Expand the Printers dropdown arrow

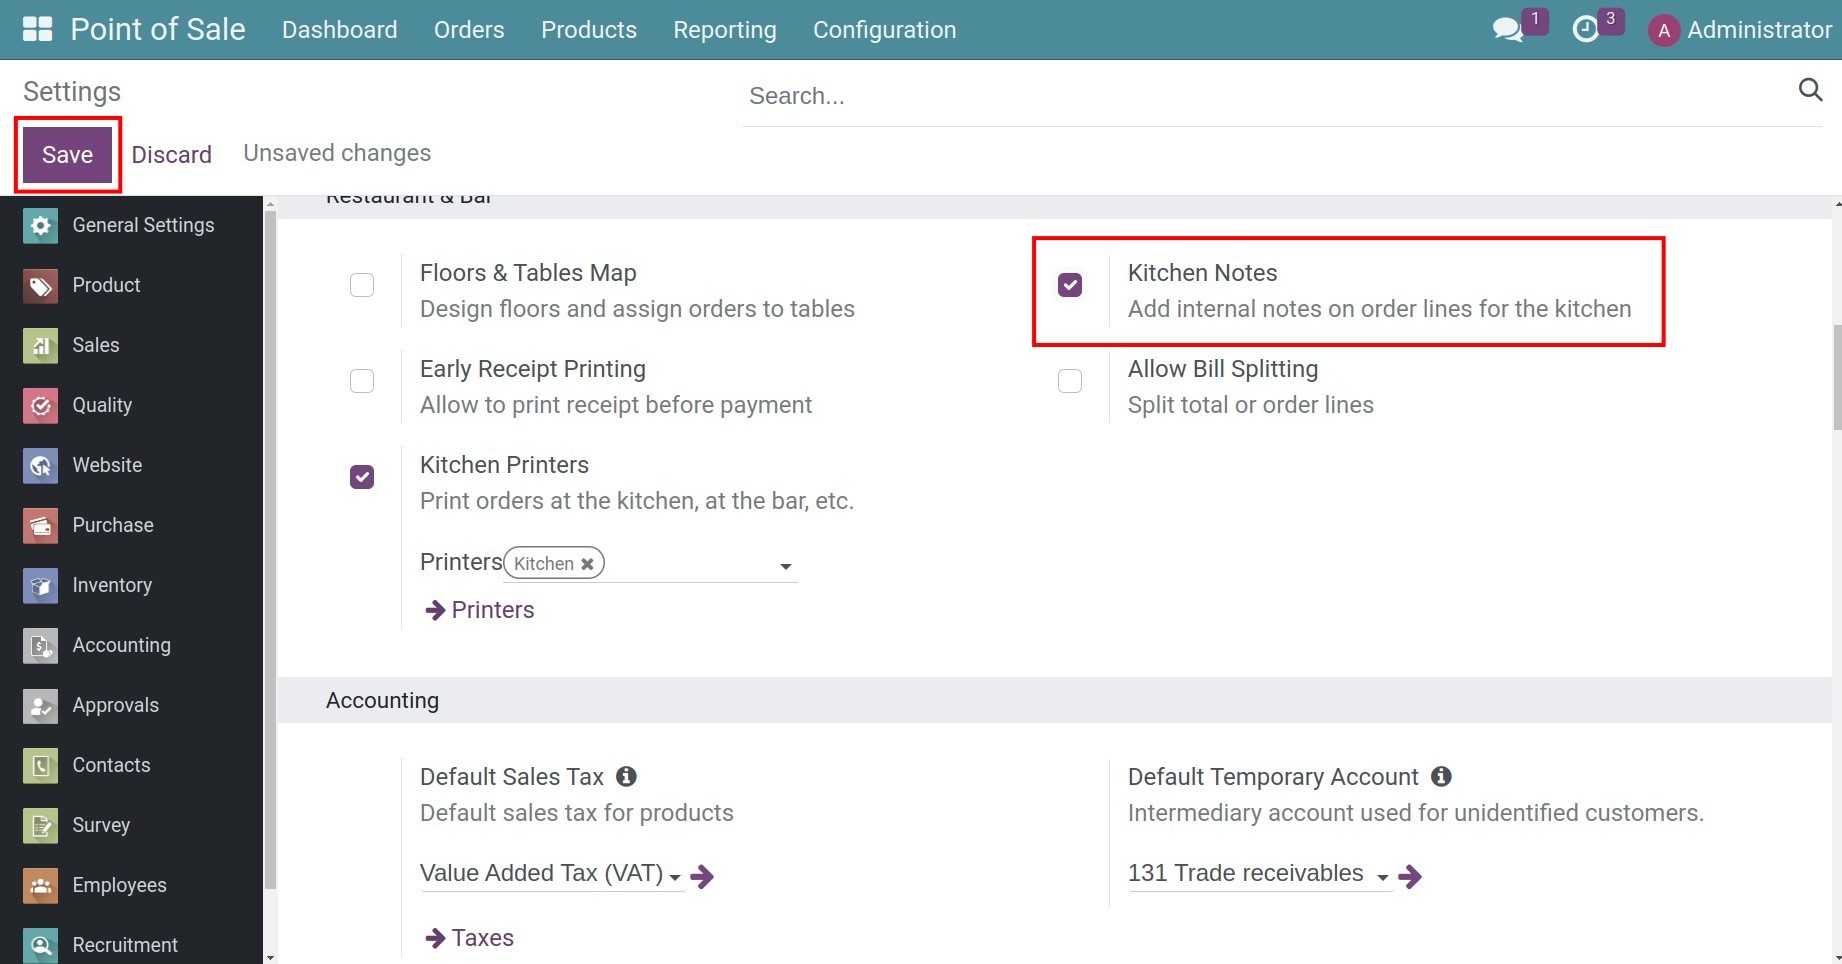point(786,566)
